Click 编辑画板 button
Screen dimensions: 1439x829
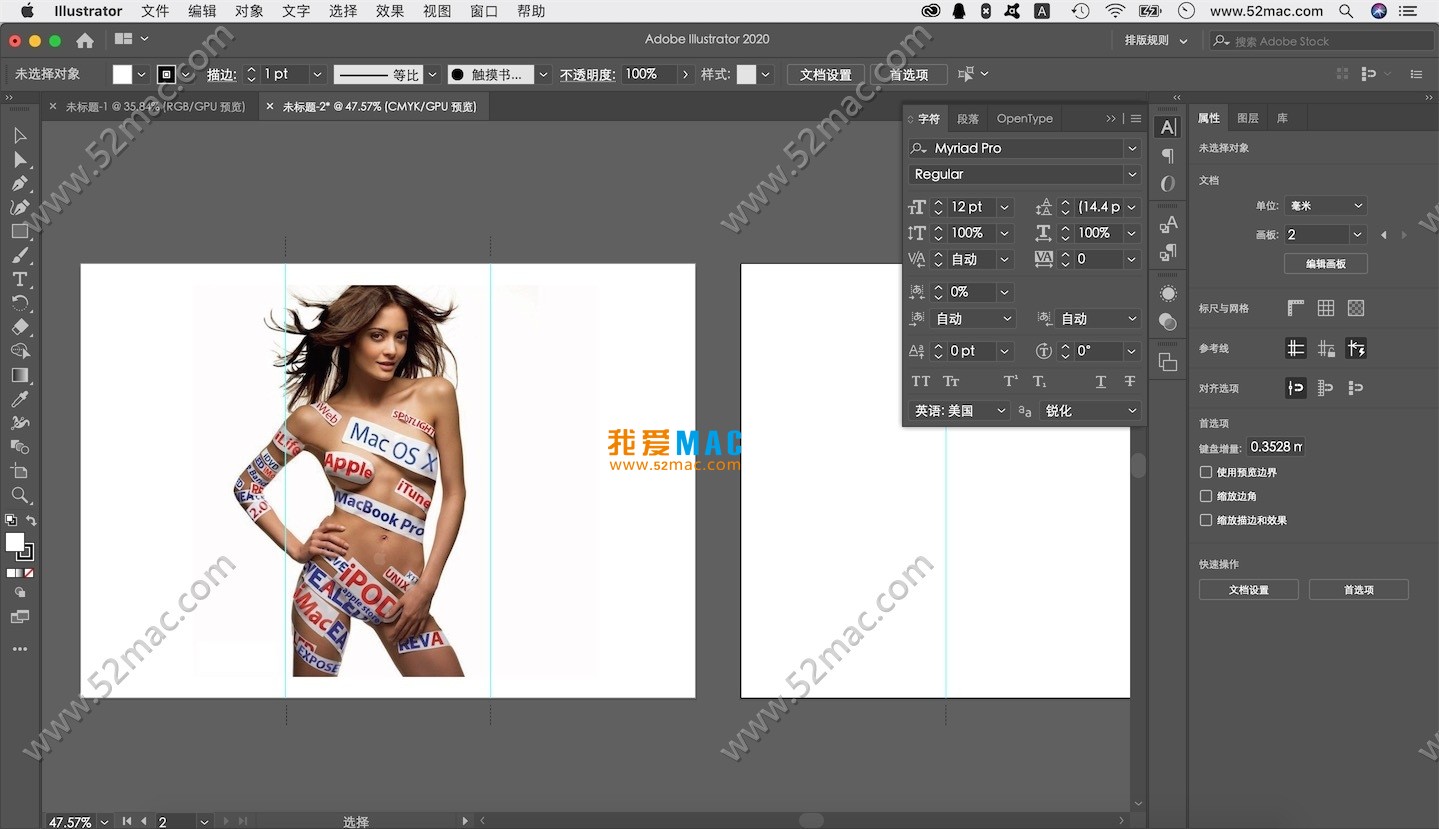tap(1326, 264)
